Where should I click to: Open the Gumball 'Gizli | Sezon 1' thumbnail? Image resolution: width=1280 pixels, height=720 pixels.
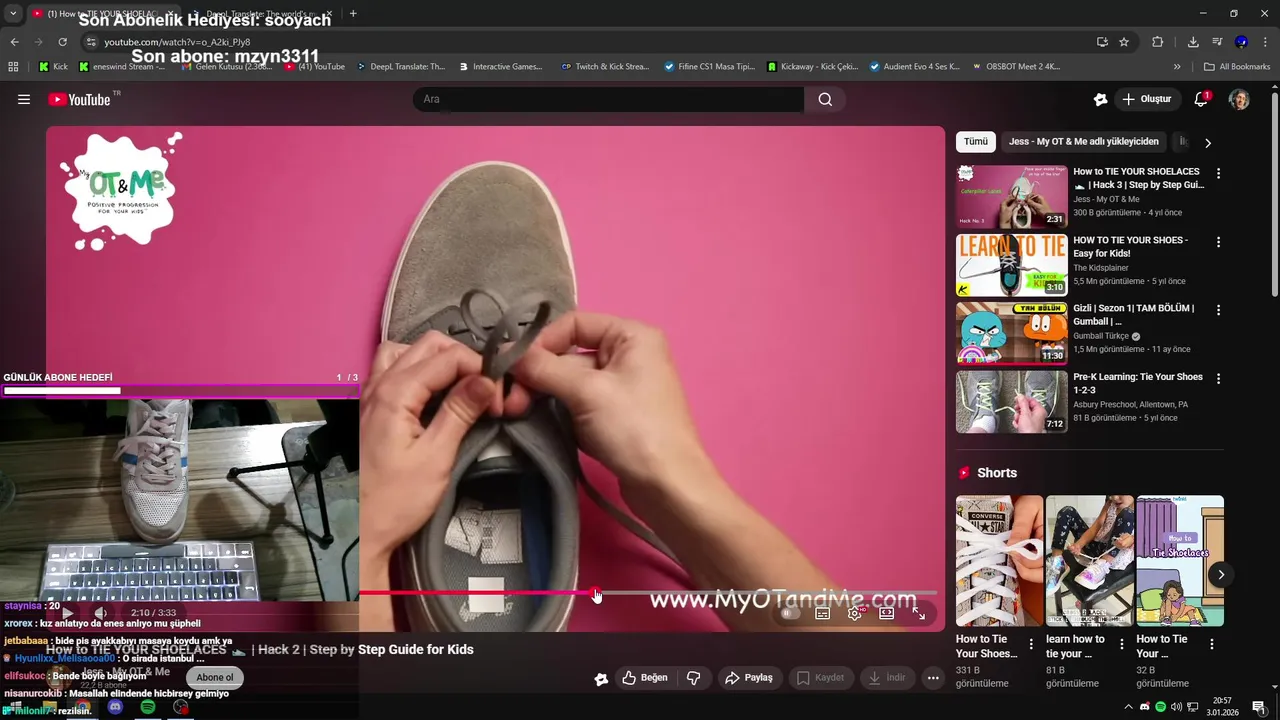[x=1012, y=333]
